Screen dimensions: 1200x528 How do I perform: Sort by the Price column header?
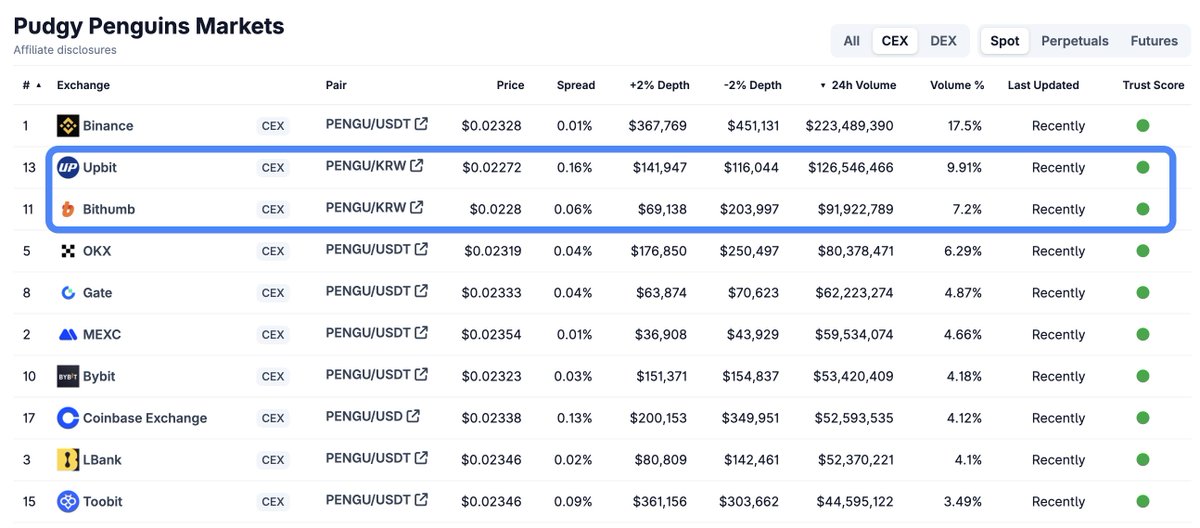click(x=510, y=85)
